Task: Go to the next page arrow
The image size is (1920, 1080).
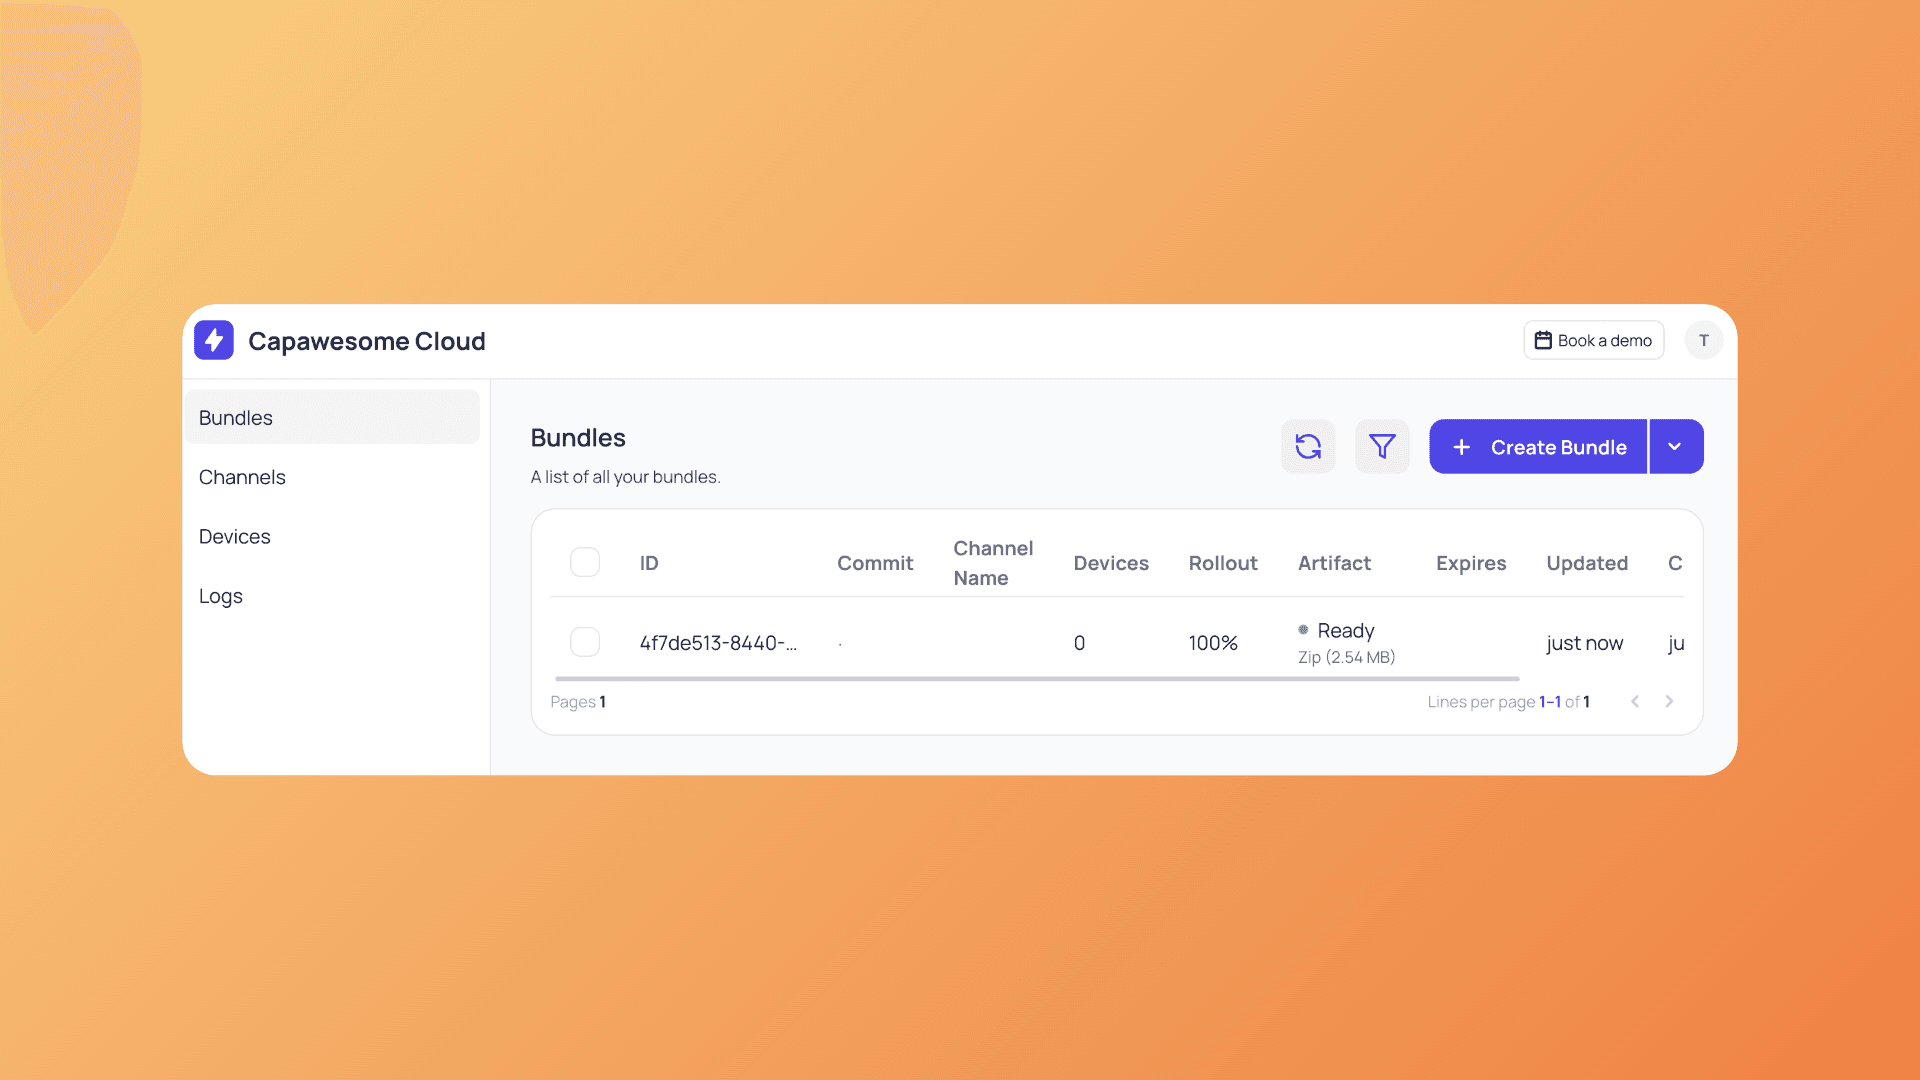Action: pyautogui.click(x=1669, y=701)
